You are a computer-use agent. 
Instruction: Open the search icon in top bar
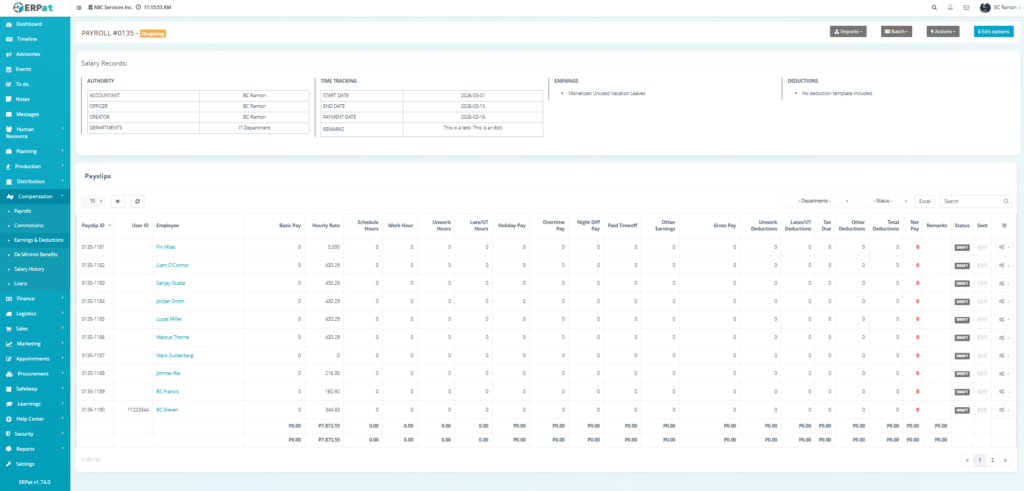click(932, 7)
